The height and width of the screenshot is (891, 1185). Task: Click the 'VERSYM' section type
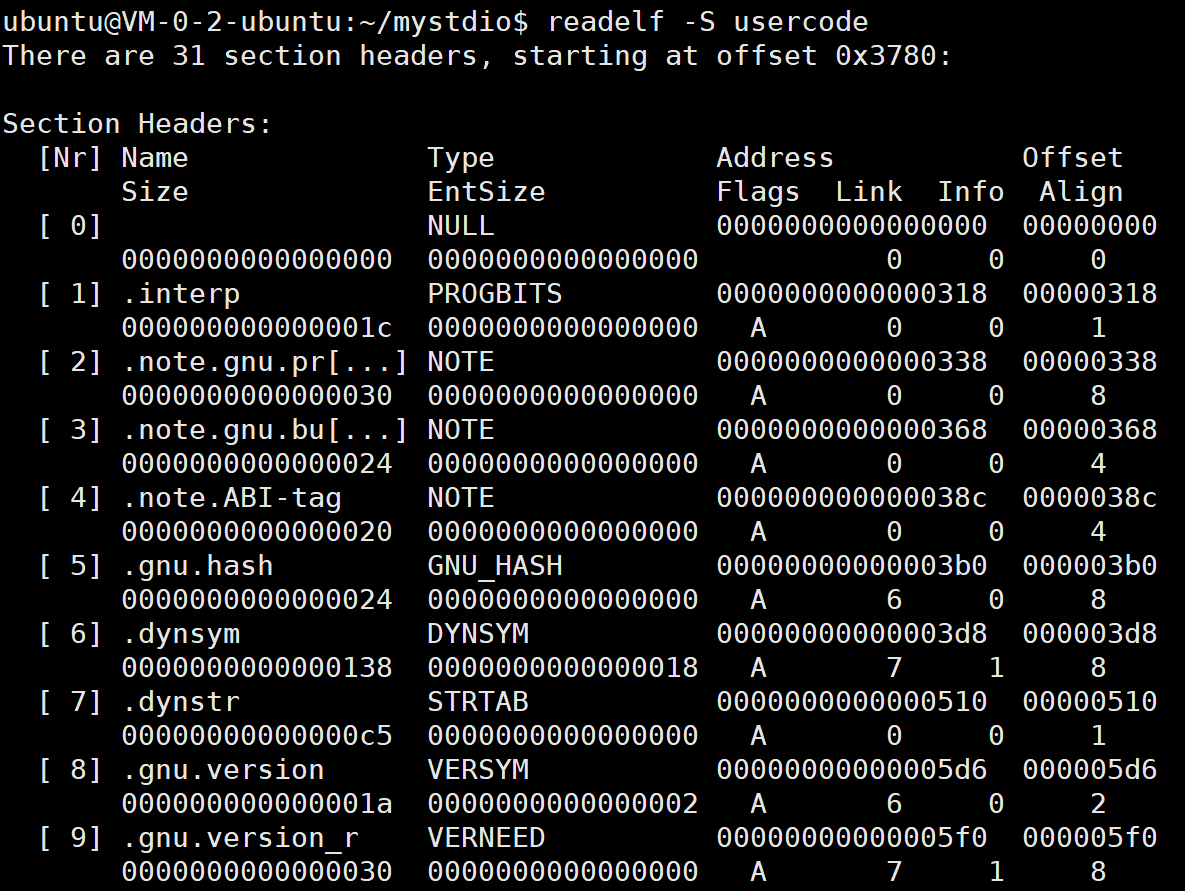tap(478, 769)
